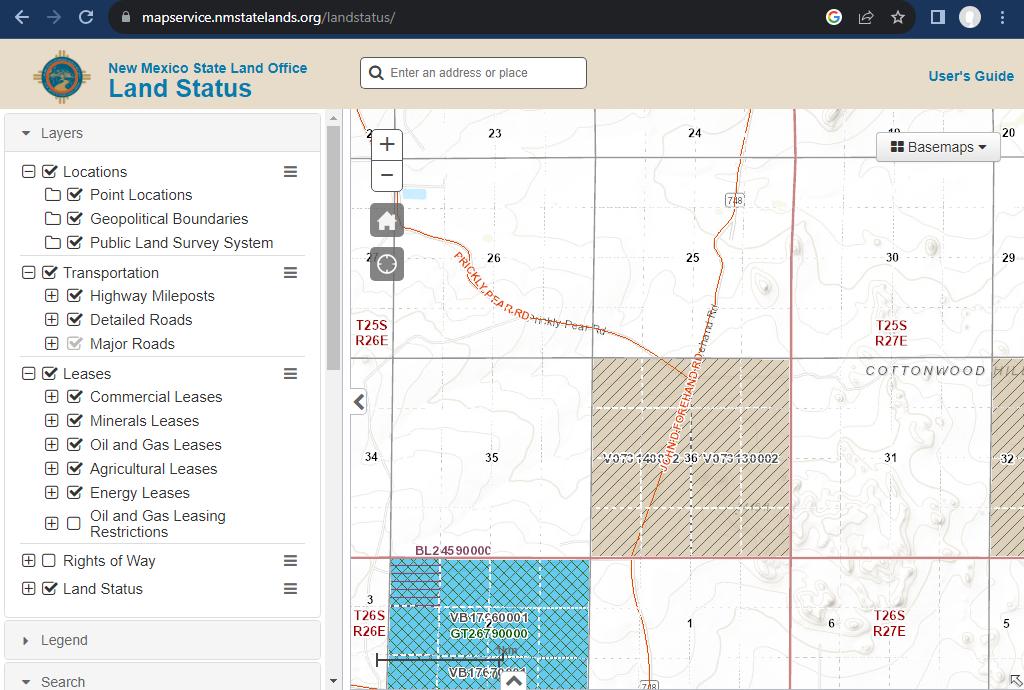Bookmark this page with the star icon
Image resolution: width=1024 pixels, height=690 pixels.
(x=898, y=17)
